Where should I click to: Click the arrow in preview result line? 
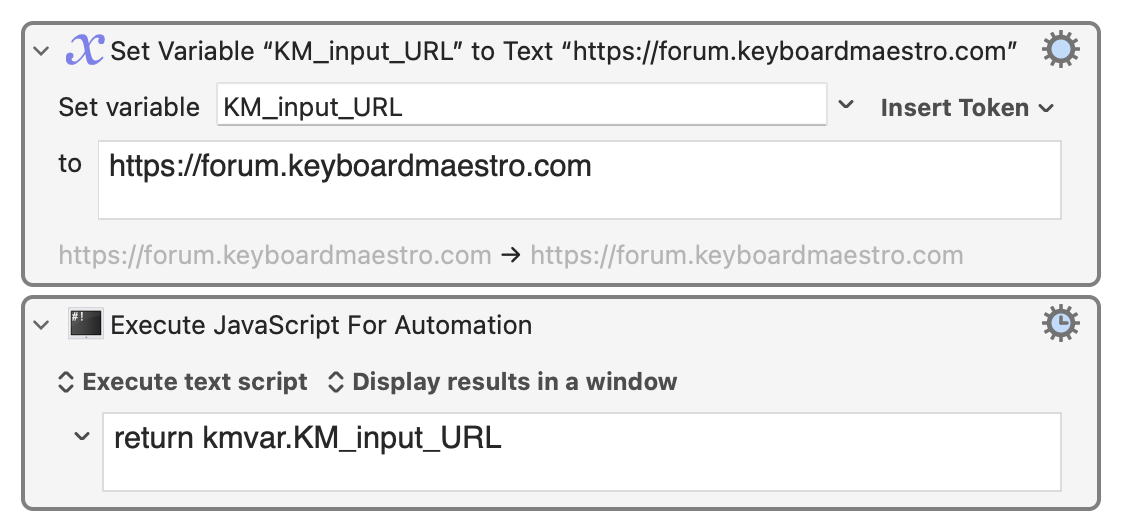[510, 255]
